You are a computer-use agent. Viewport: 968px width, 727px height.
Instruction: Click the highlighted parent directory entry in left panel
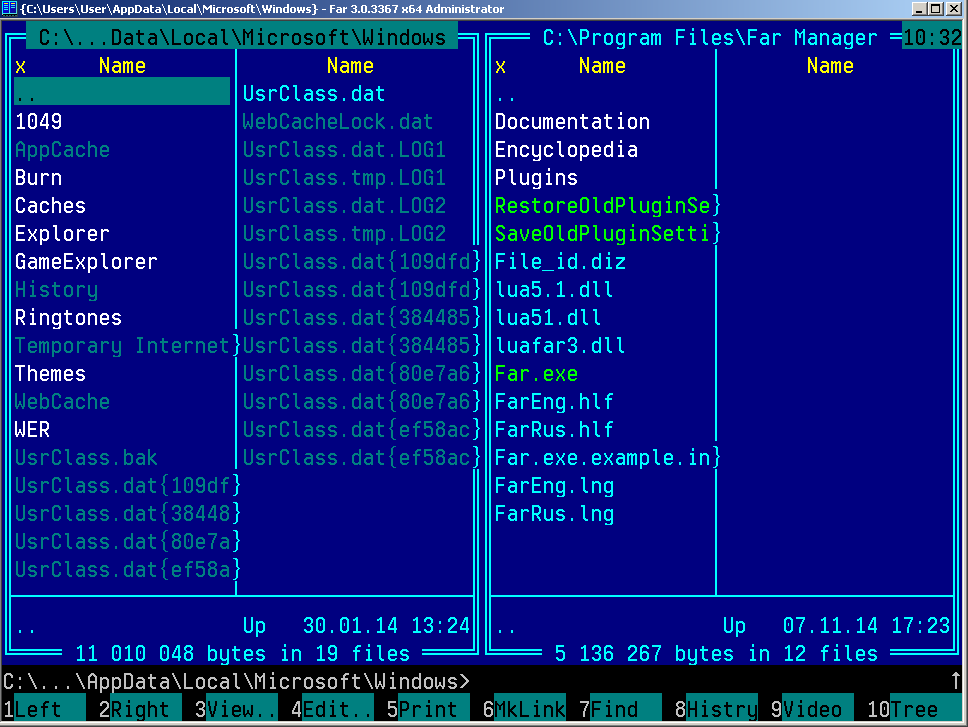click(122, 91)
